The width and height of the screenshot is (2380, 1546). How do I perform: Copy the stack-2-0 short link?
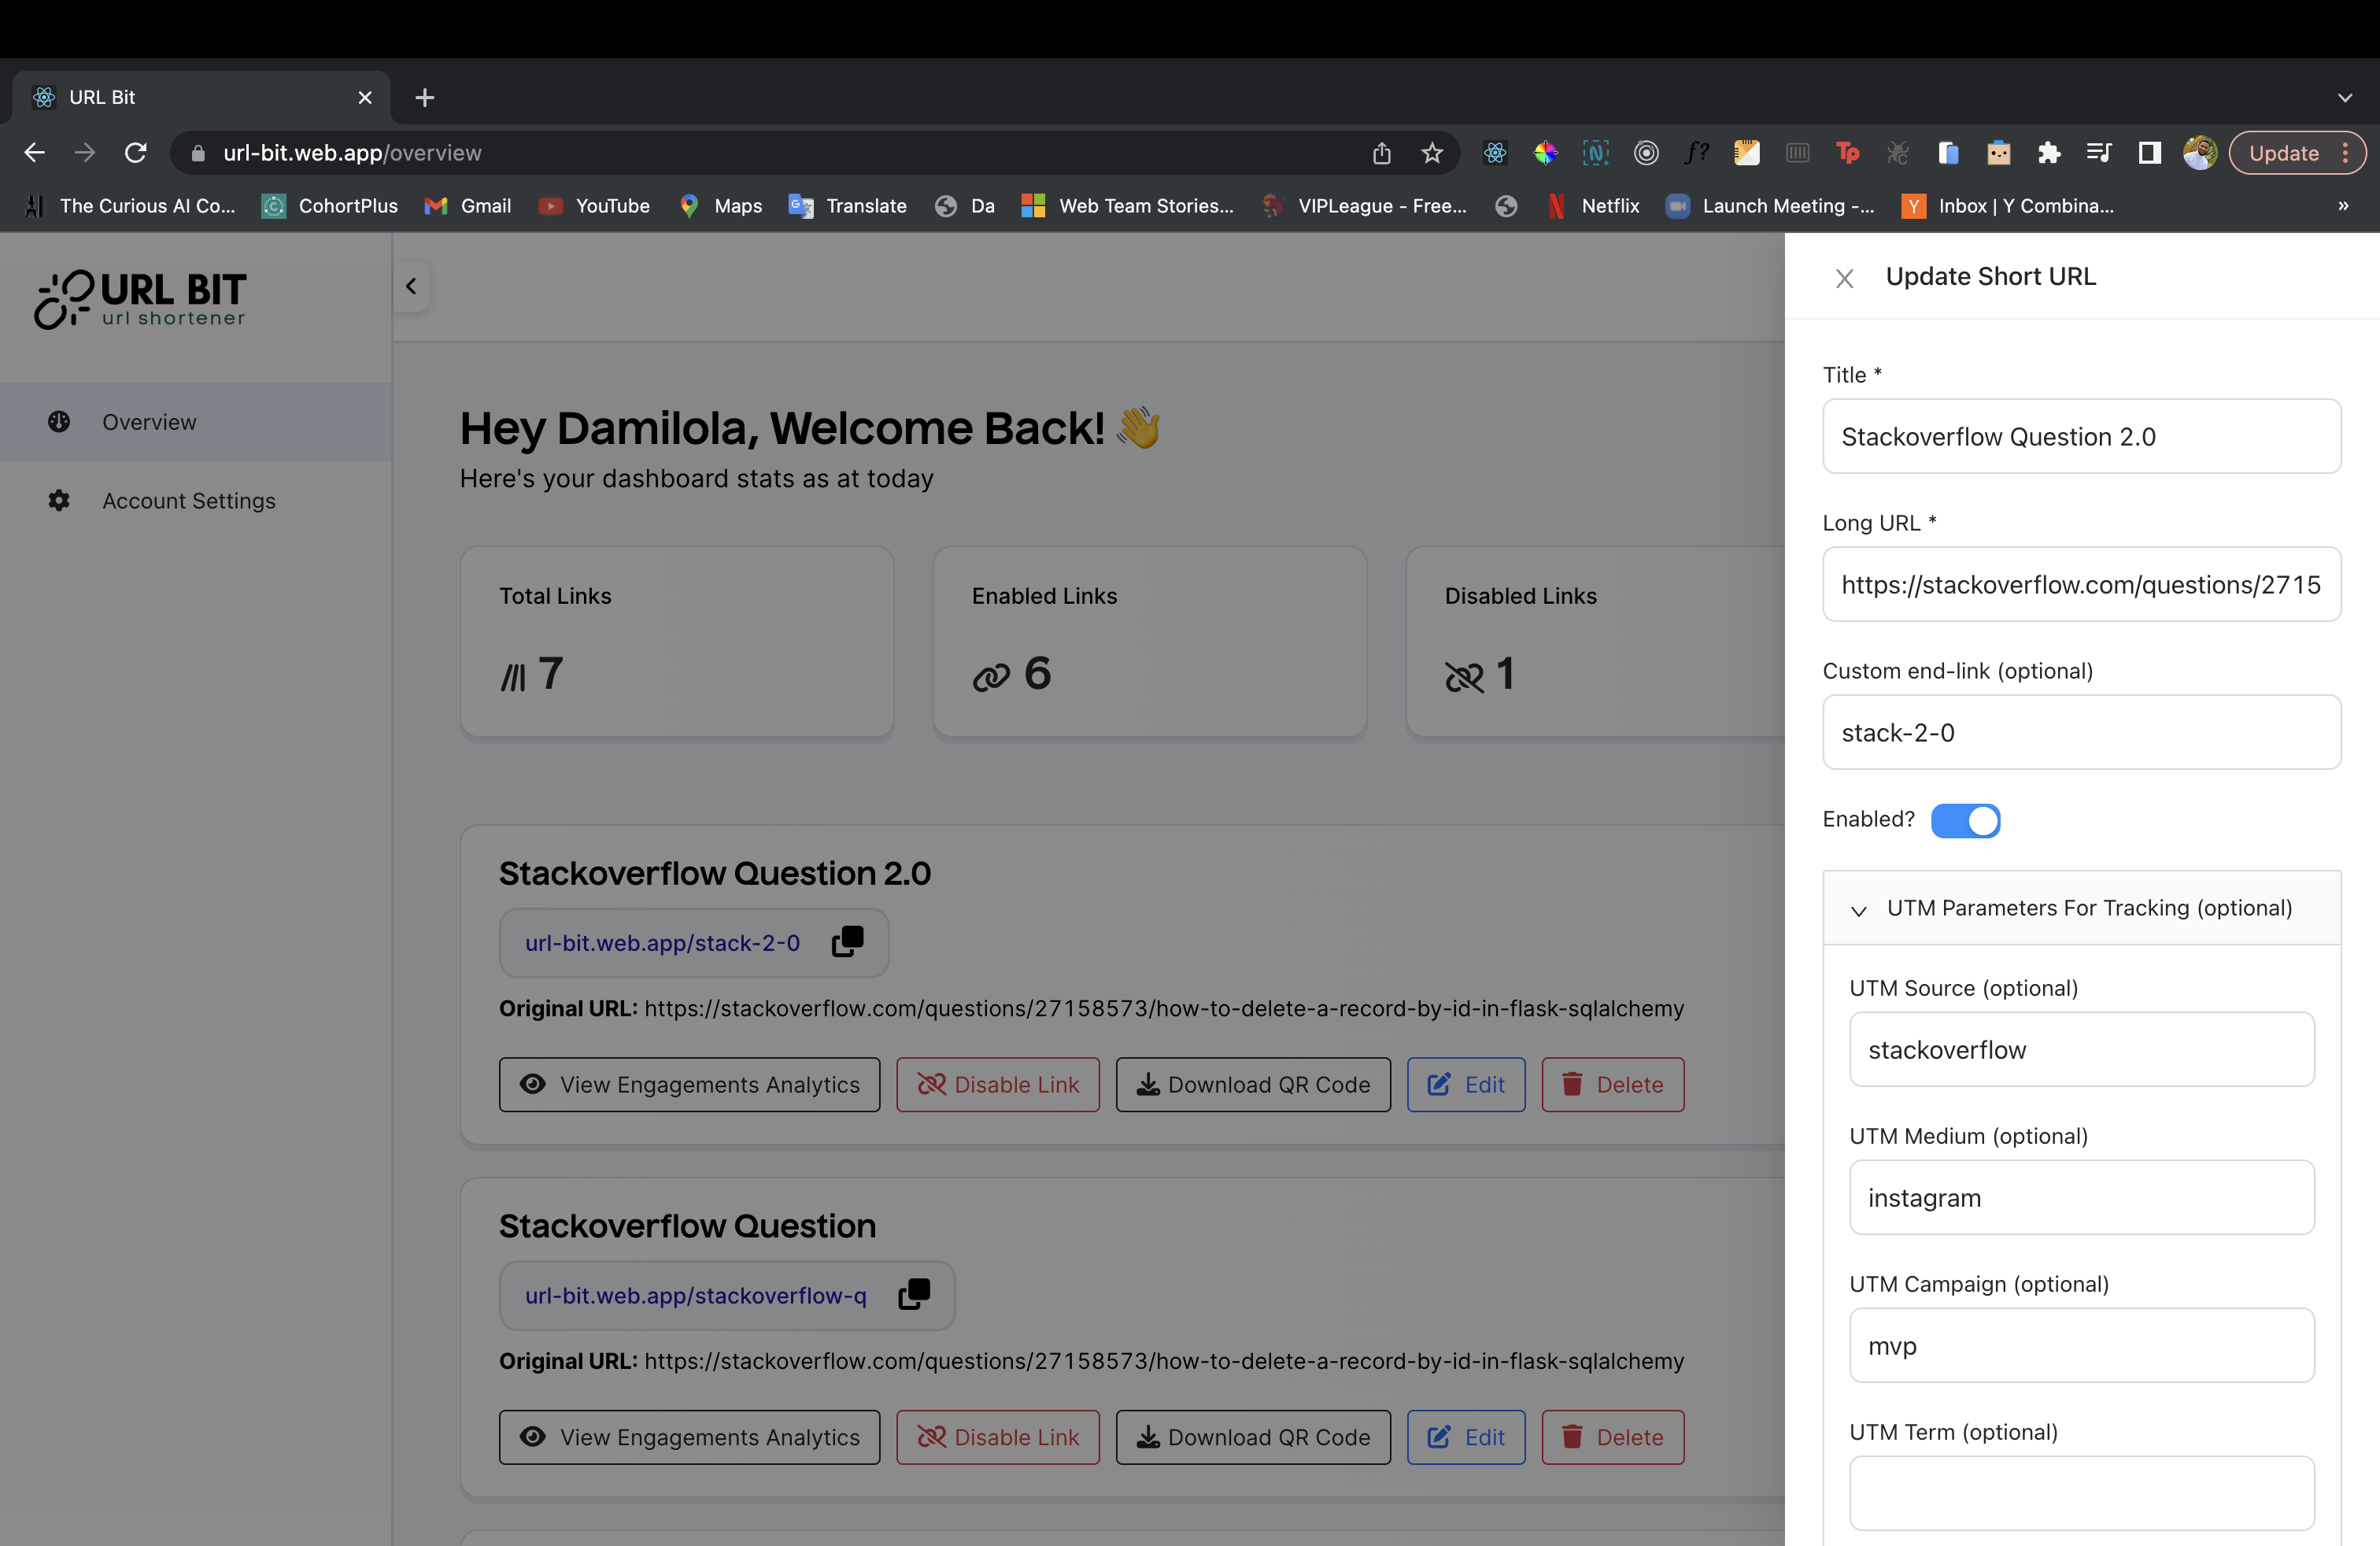pos(845,942)
